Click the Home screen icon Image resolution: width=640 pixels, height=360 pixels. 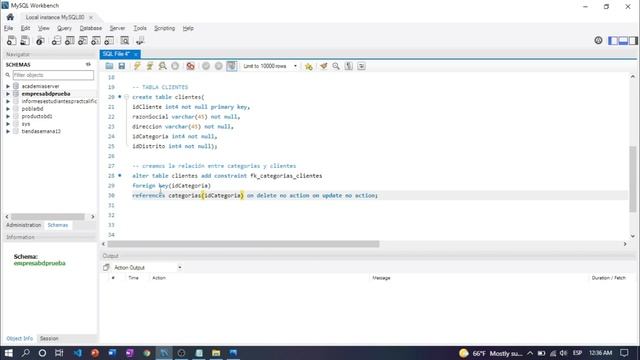point(10,17)
